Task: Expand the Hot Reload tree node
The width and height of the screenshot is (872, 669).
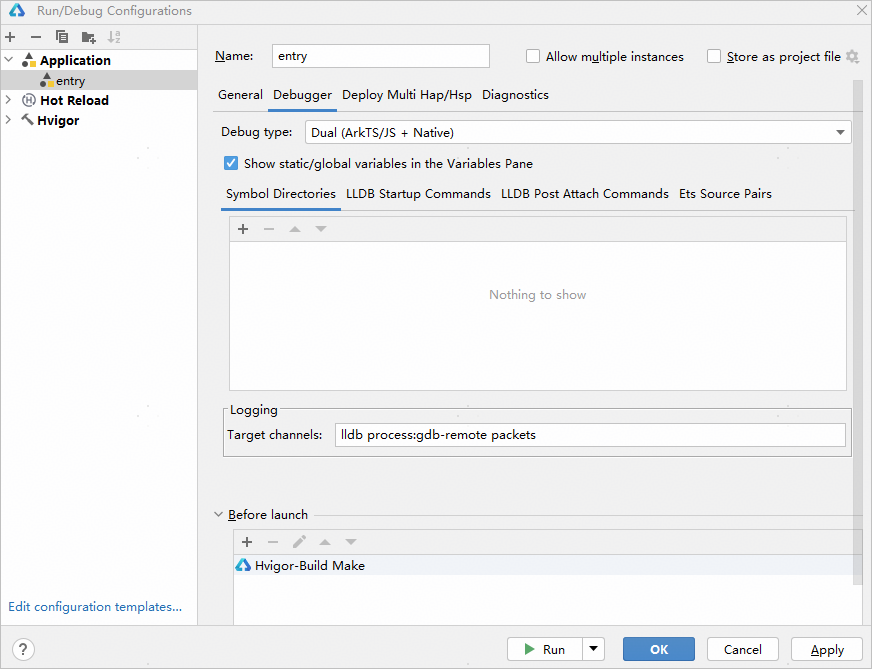Action: tap(9, 100)
